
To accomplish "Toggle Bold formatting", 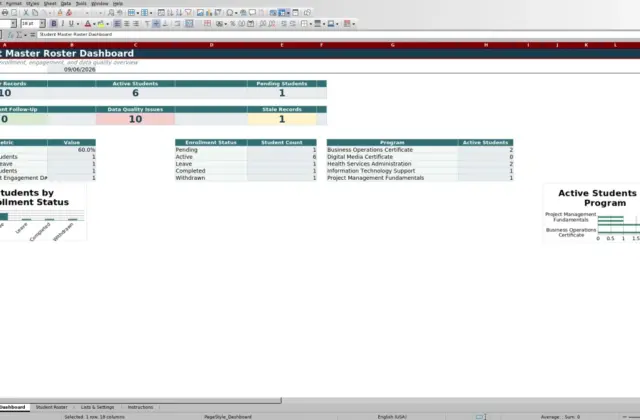I will 53,24.
